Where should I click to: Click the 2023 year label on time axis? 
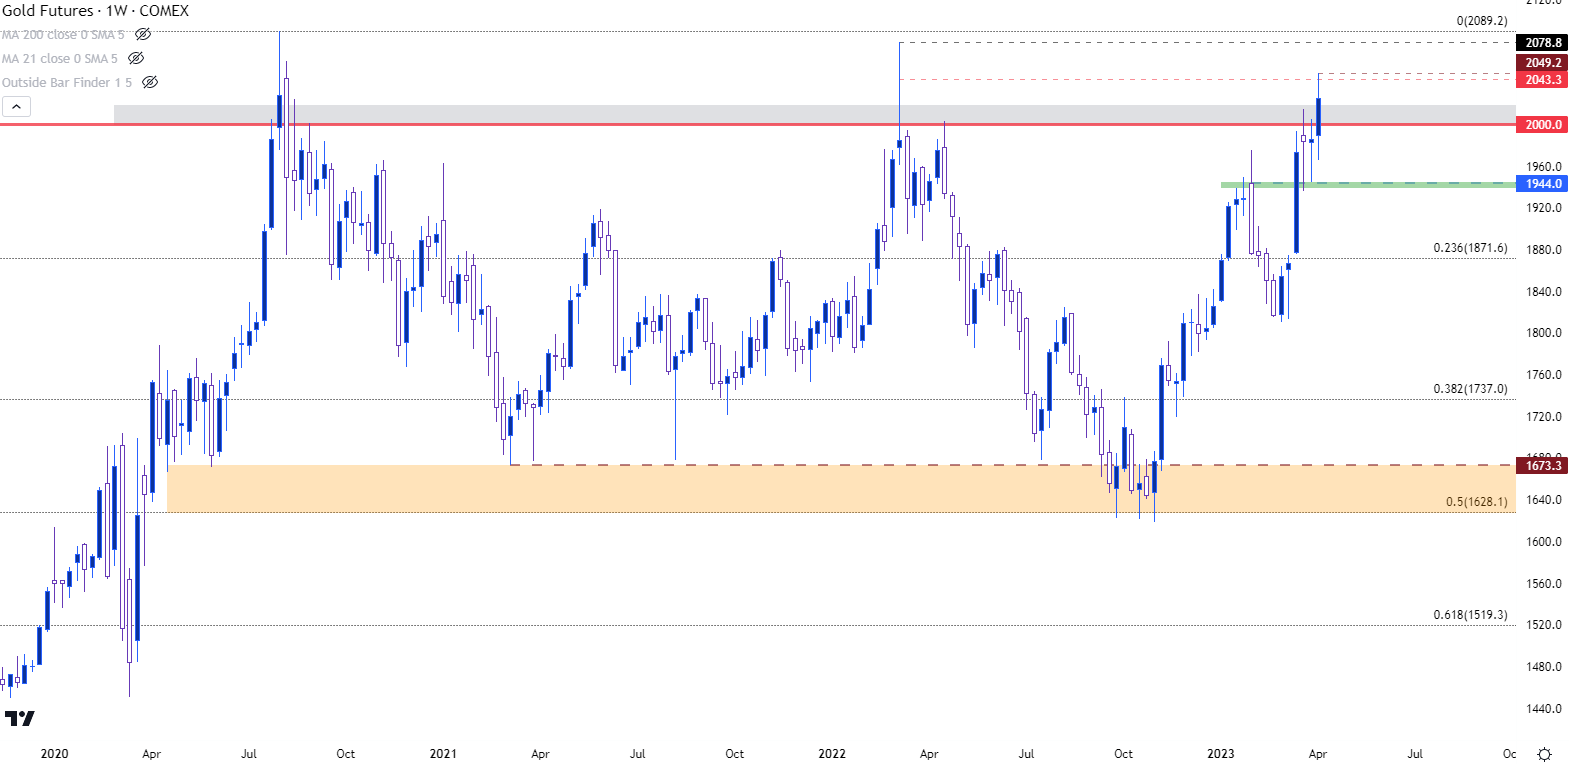(x=1221, y=754)
